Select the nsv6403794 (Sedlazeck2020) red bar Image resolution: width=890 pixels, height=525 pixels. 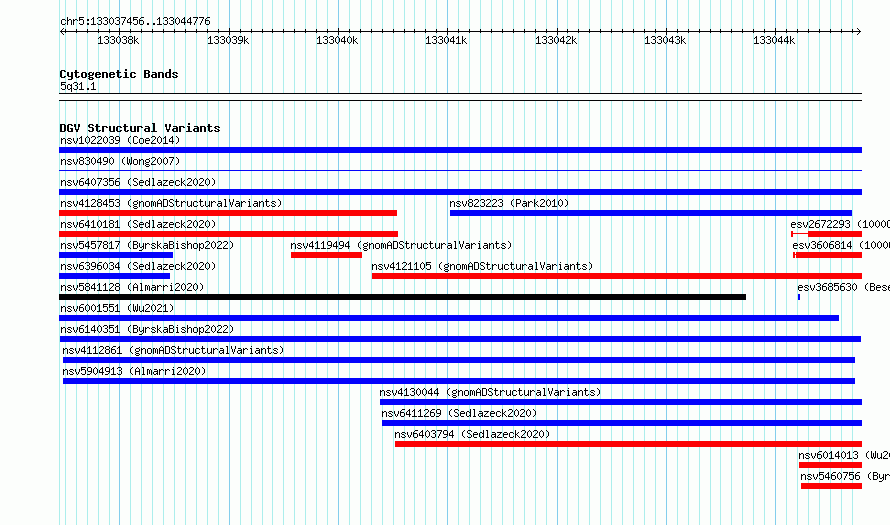(628, 444)
